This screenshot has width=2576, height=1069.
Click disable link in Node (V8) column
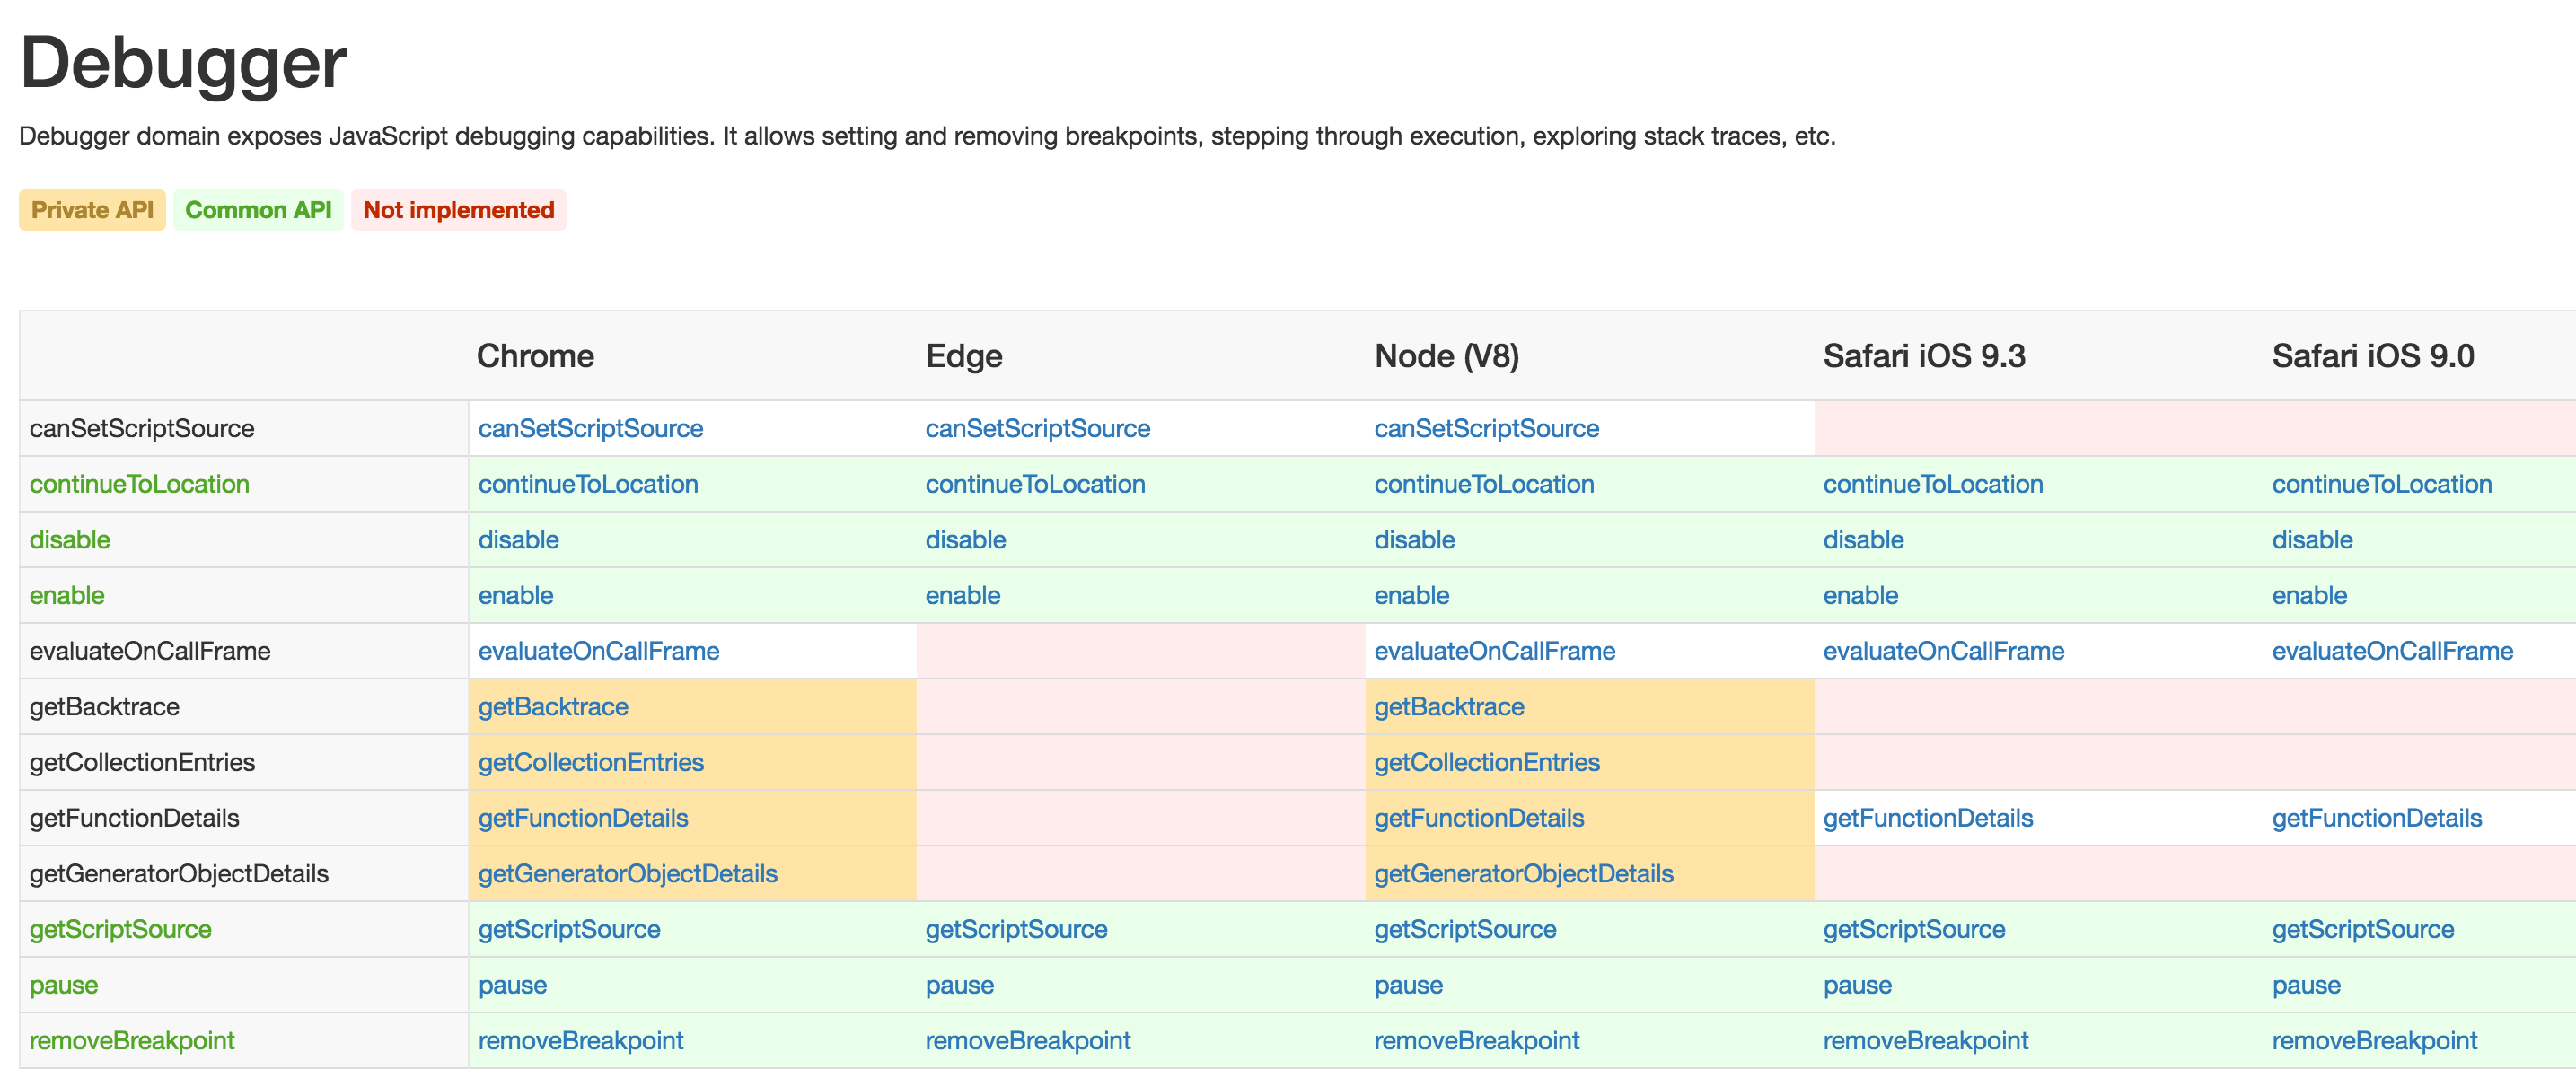(1414, 540)
